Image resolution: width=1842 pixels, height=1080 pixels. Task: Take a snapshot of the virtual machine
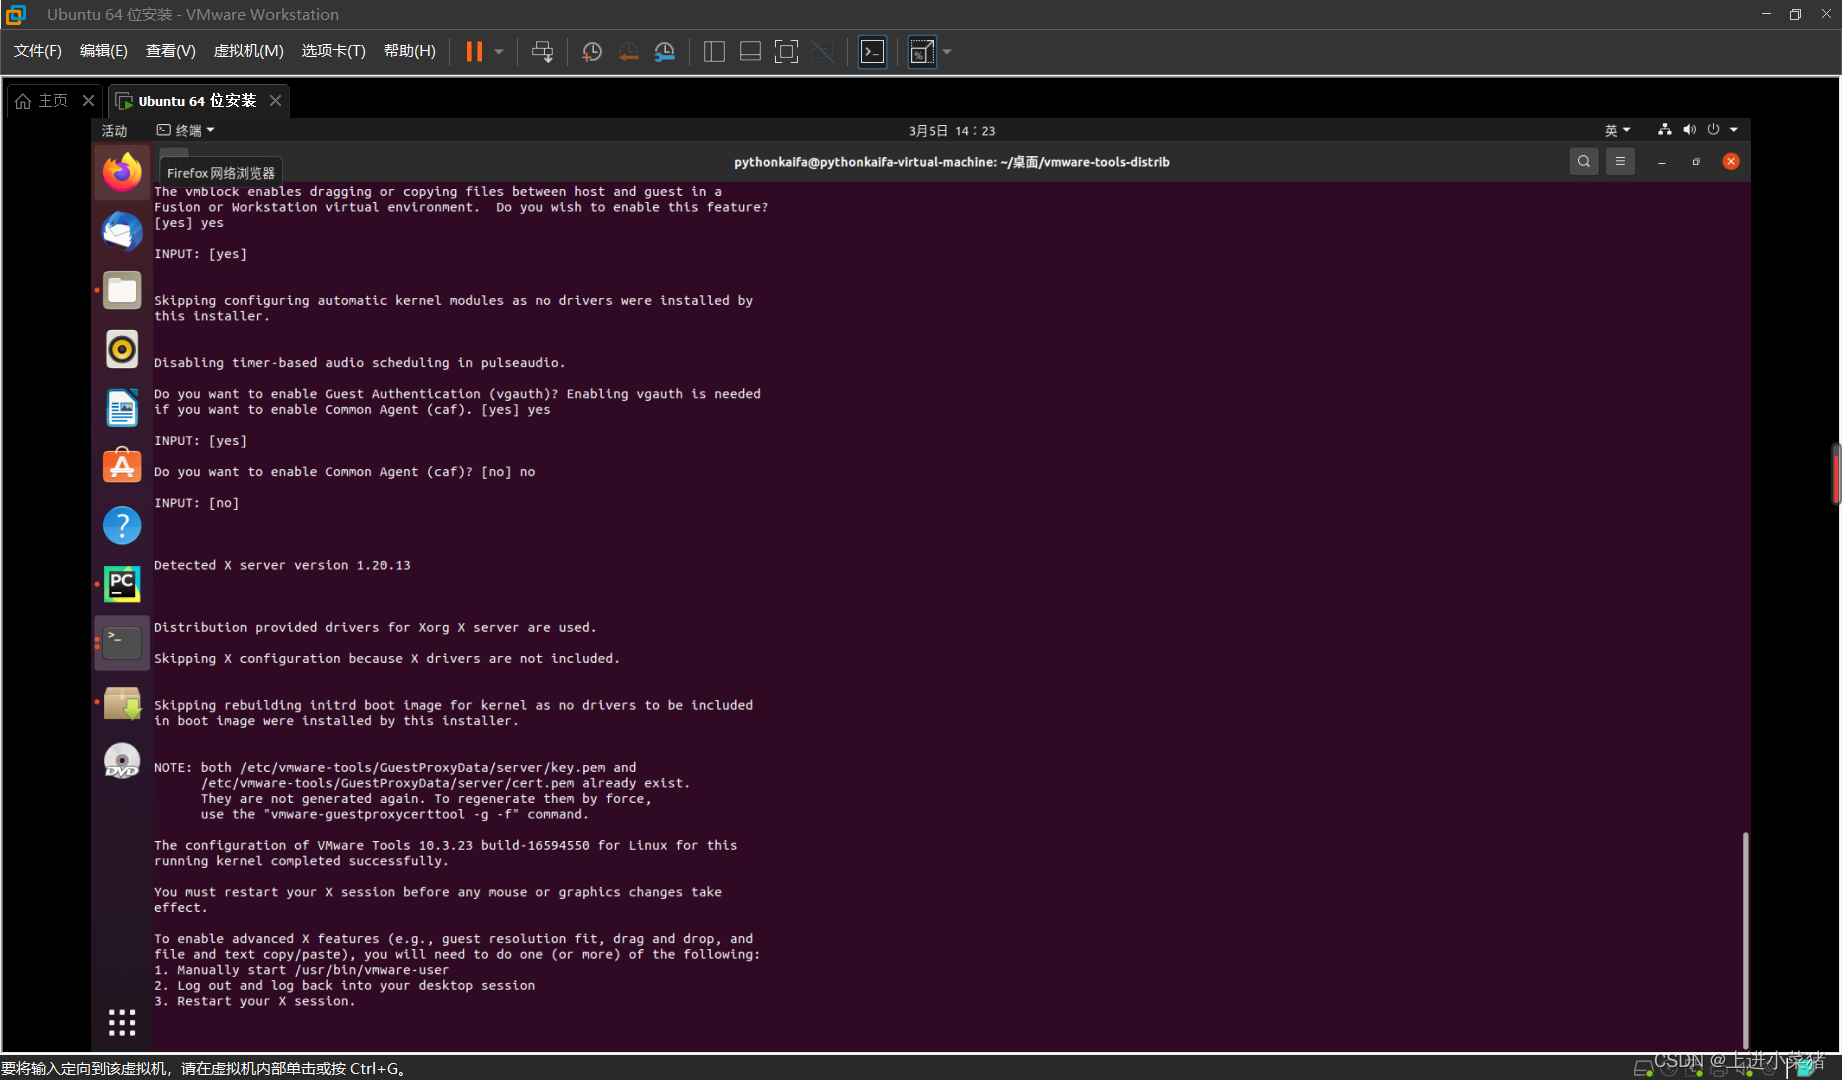pyautogui.click(x=590, y=51)
